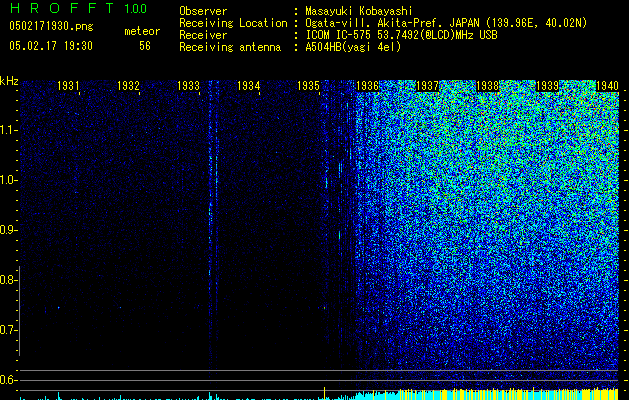
Task: Click the Observer field label
Action: point(203,11)
